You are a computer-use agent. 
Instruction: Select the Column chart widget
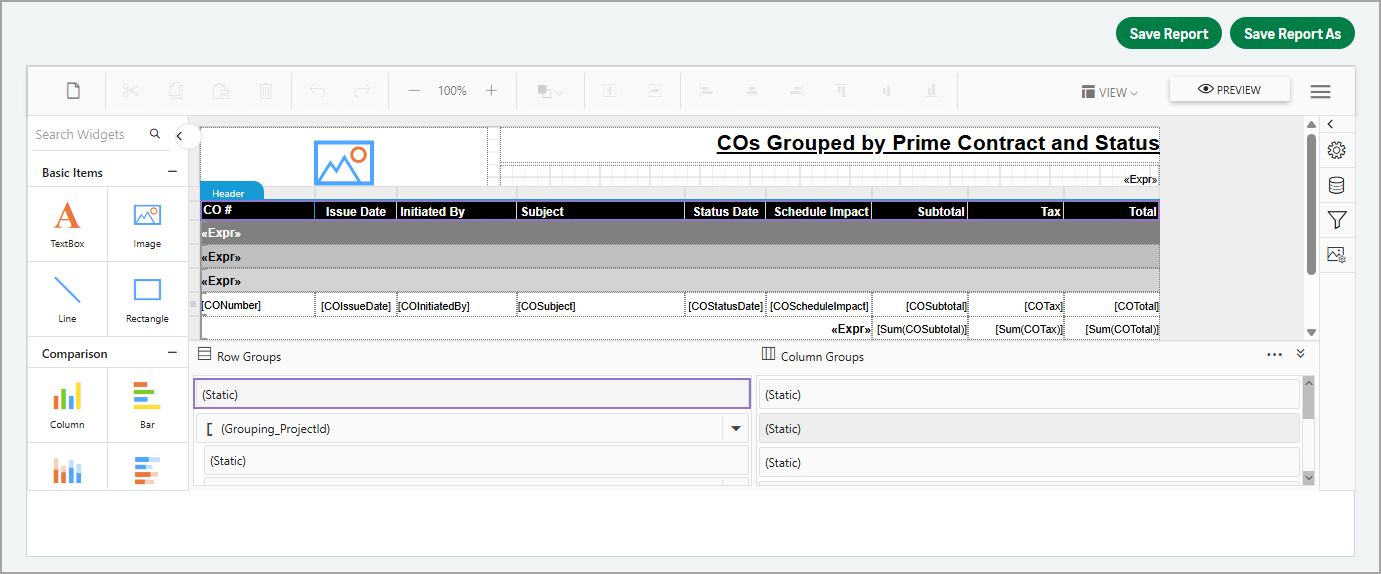point(67,405)
